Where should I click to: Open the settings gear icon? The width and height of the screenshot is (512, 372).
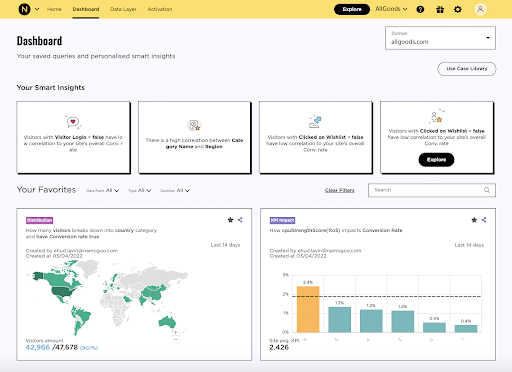point(458,9)
